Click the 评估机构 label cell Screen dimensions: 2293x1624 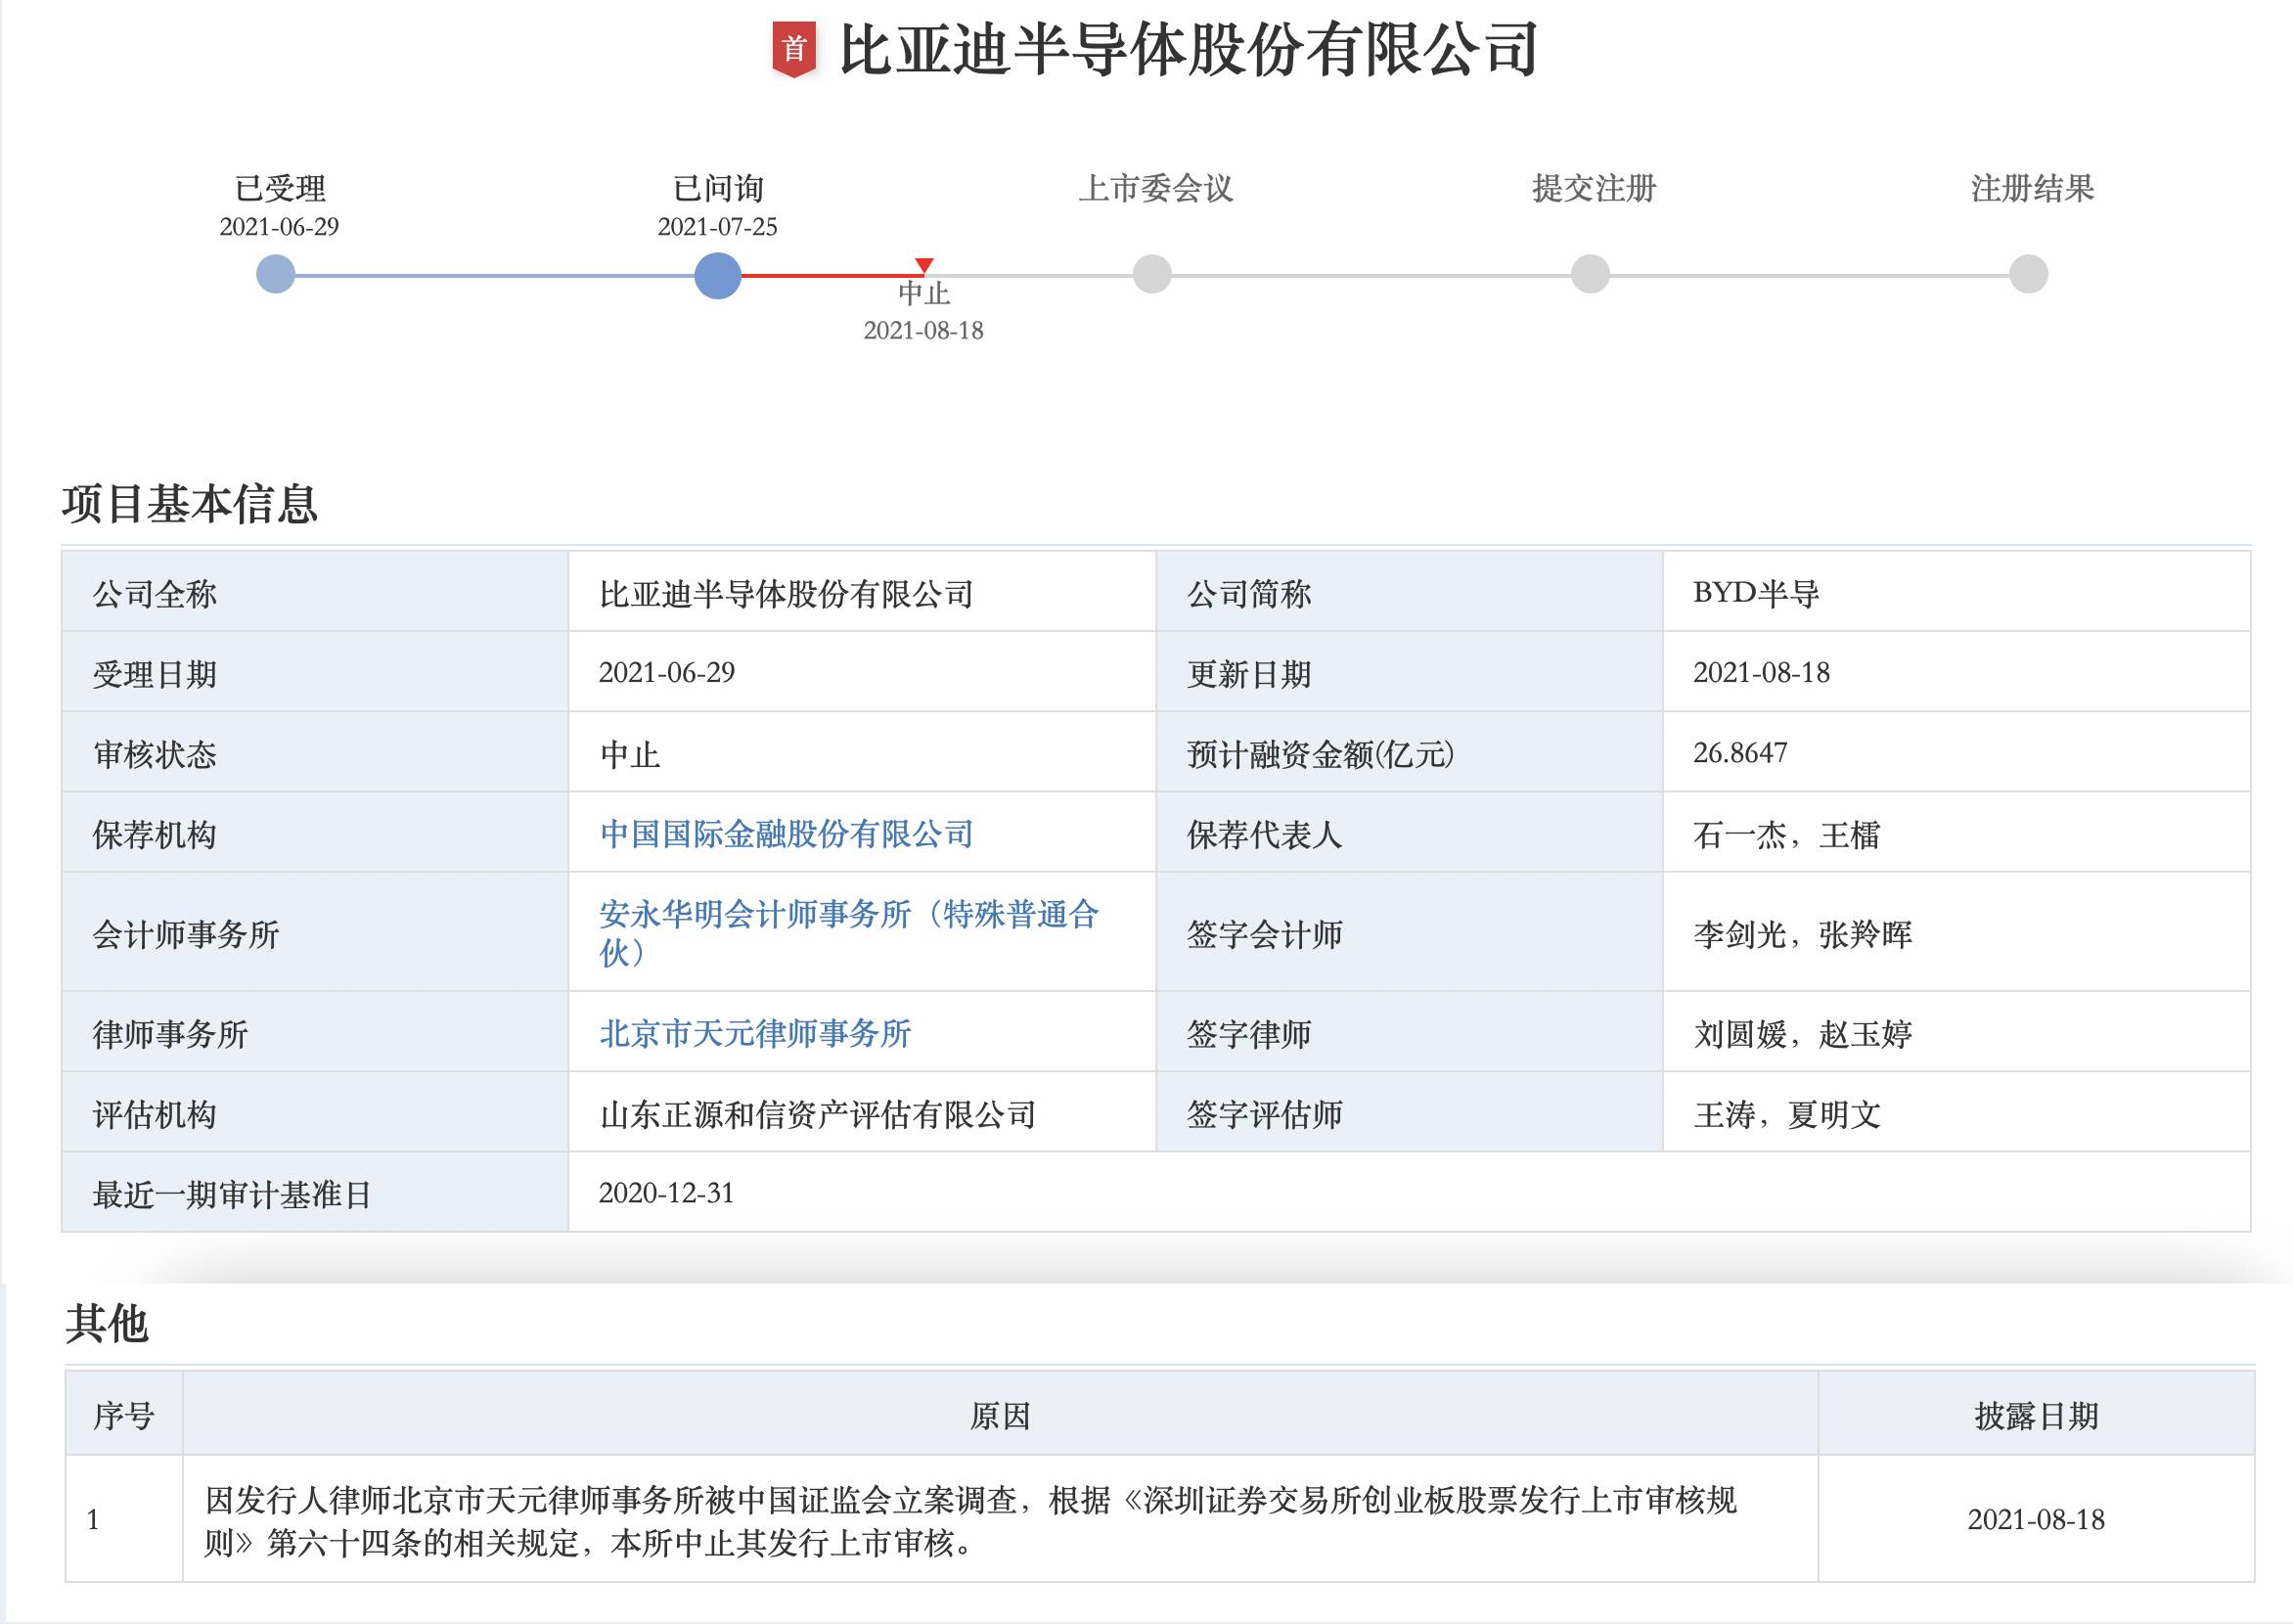[x=315, y=1112]
